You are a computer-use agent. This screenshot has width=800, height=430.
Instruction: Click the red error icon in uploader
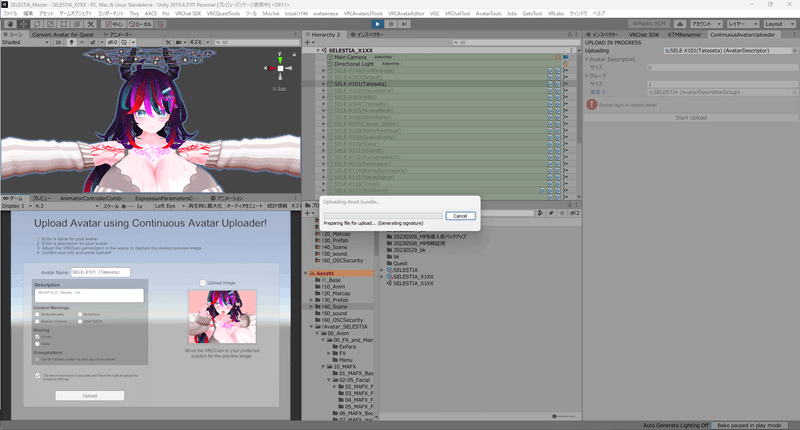tap(591, 105)
